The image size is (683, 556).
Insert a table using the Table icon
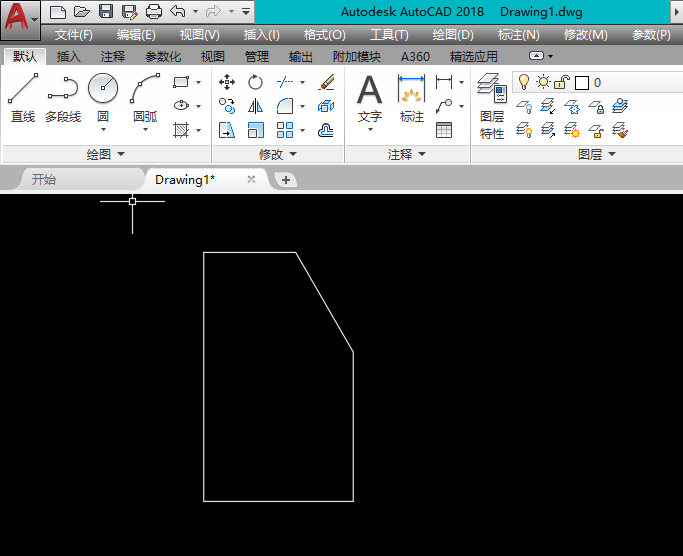coord(444,130)
